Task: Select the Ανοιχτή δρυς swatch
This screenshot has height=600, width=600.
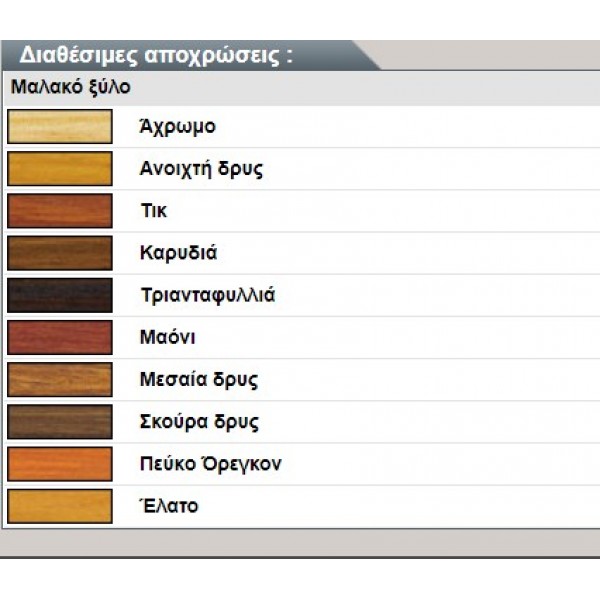Action: 60,169
